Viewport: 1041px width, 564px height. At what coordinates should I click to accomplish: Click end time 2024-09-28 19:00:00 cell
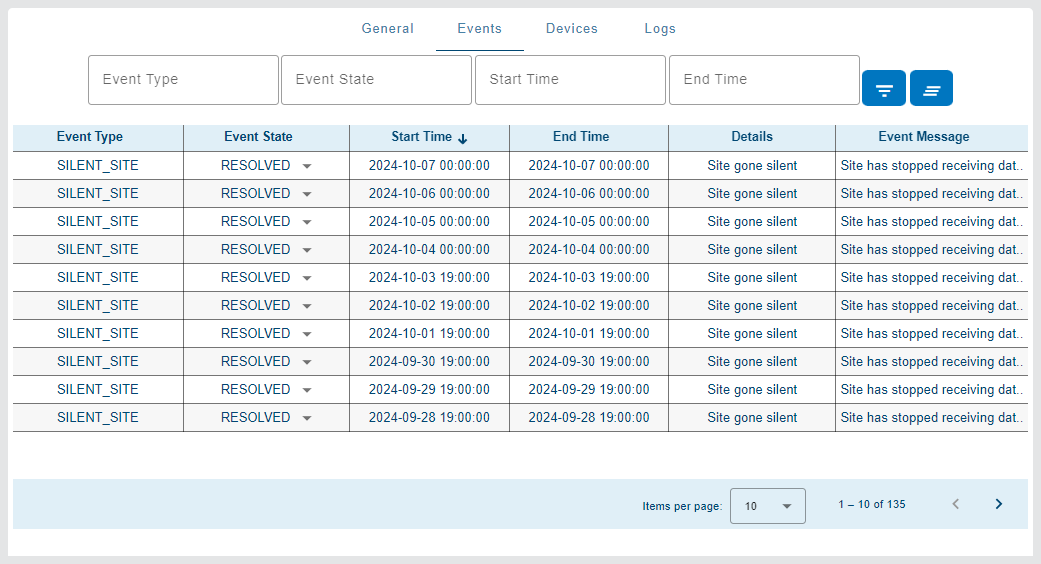coord(589,417)
